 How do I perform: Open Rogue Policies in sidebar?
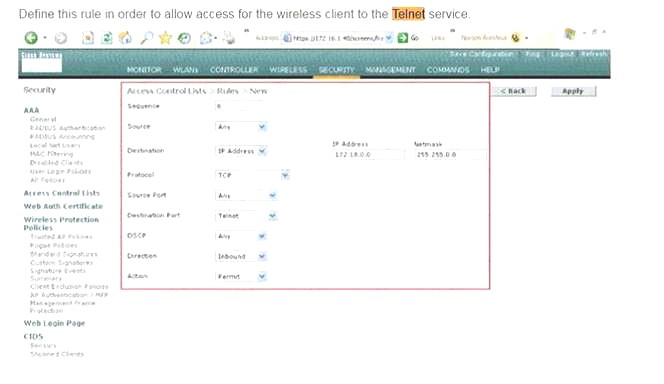[x=54, y=246]
